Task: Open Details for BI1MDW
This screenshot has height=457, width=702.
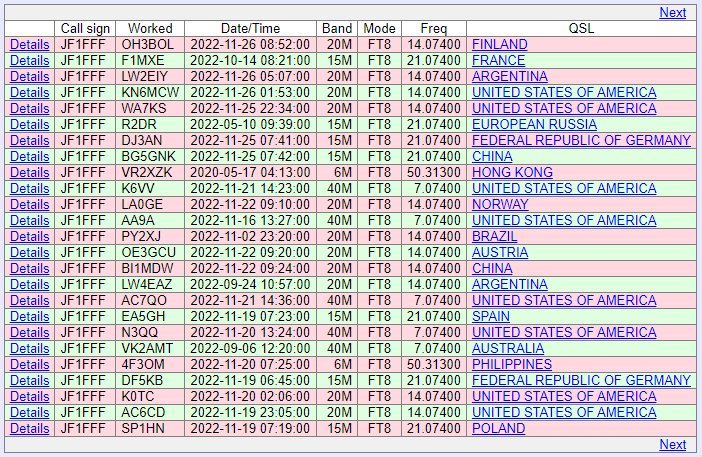Action: 30,269
